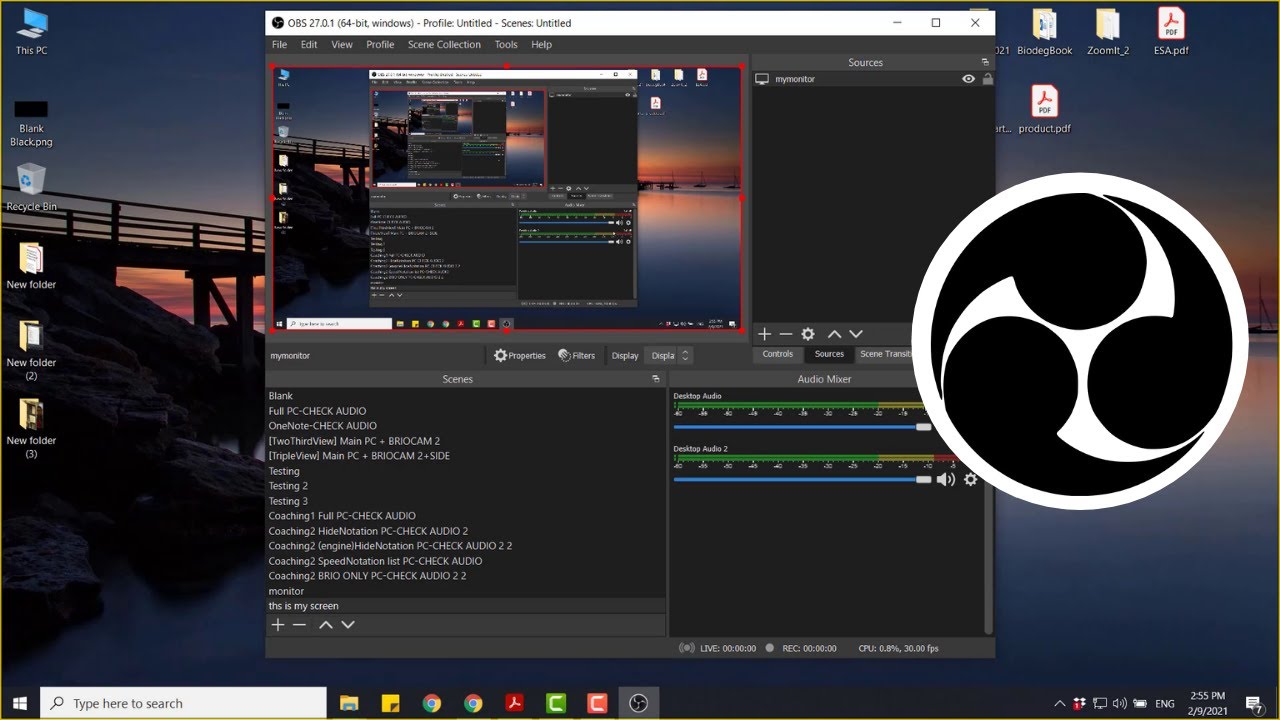Screen dimensions: 1280x720
Task: Select Blank Black.png on the desktop
Action: point(31,123)
